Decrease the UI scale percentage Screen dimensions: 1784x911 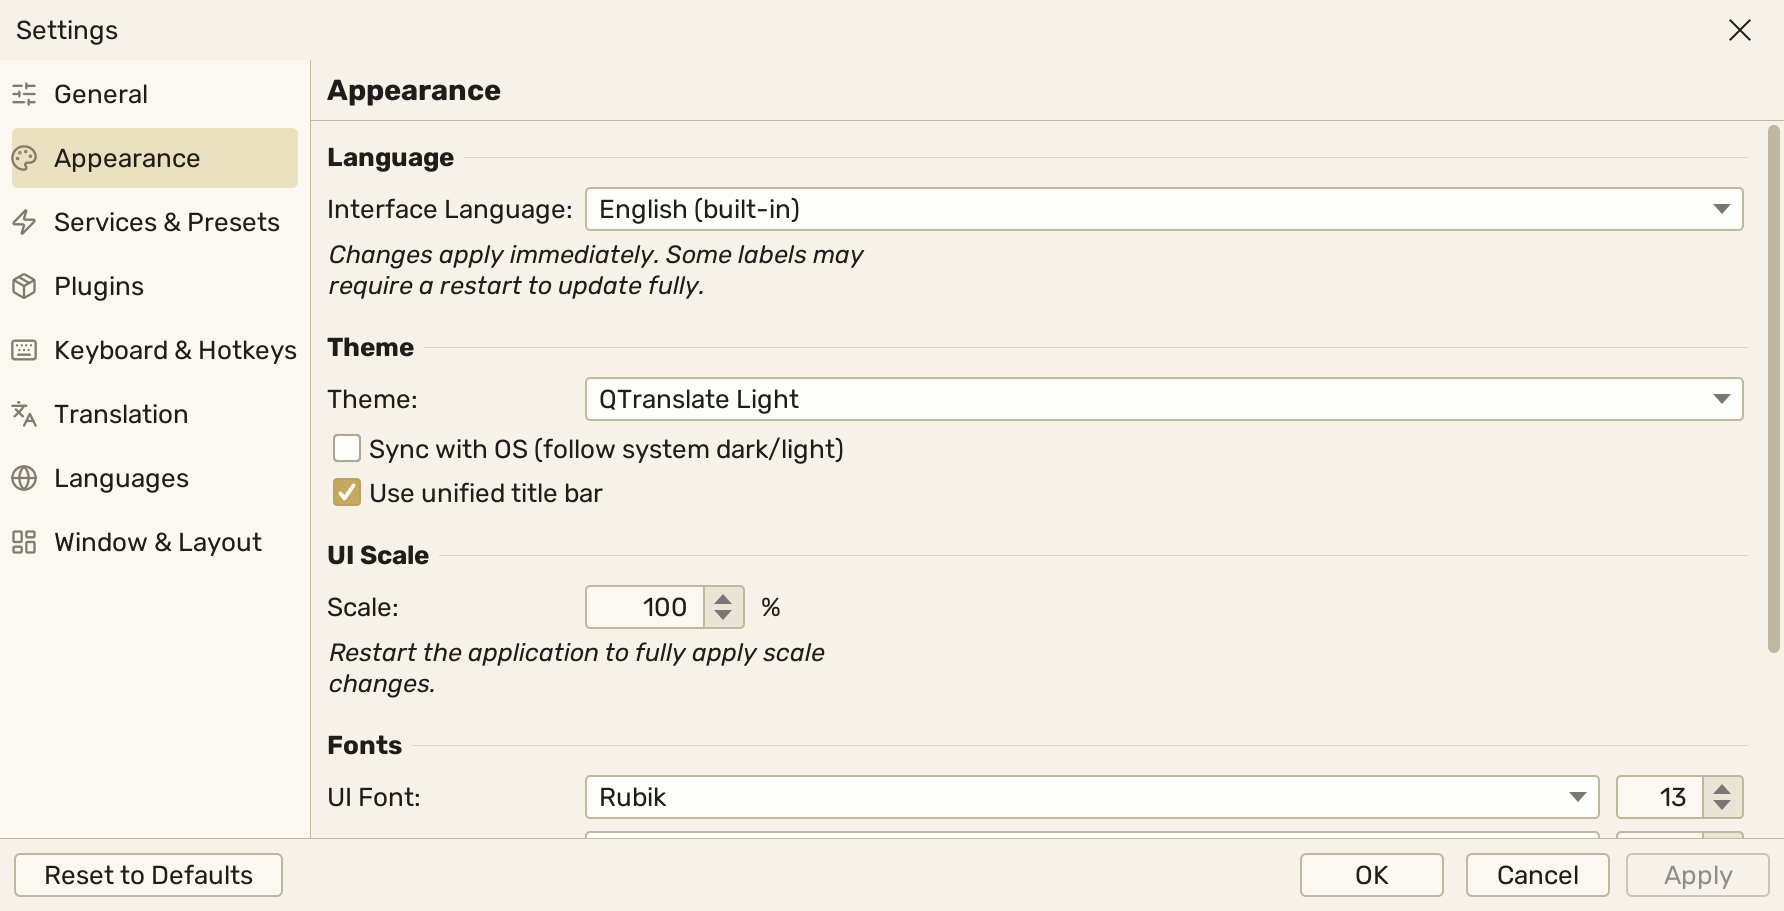click(723, 616)
